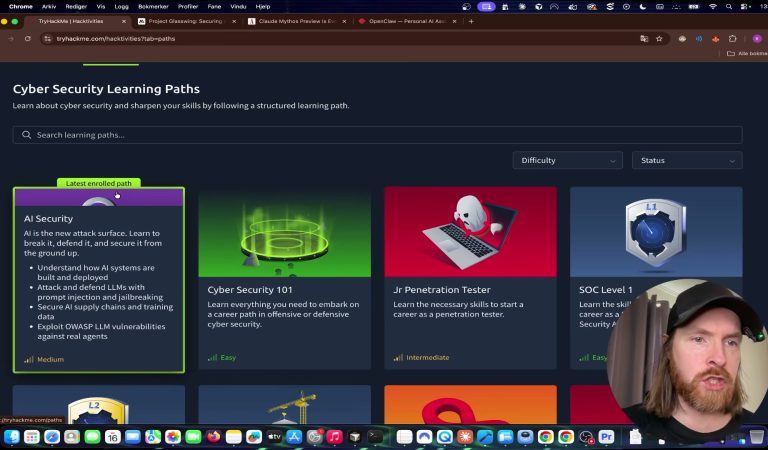
Task: Open Photos in the Dock
Action: (x=172, y=436)
